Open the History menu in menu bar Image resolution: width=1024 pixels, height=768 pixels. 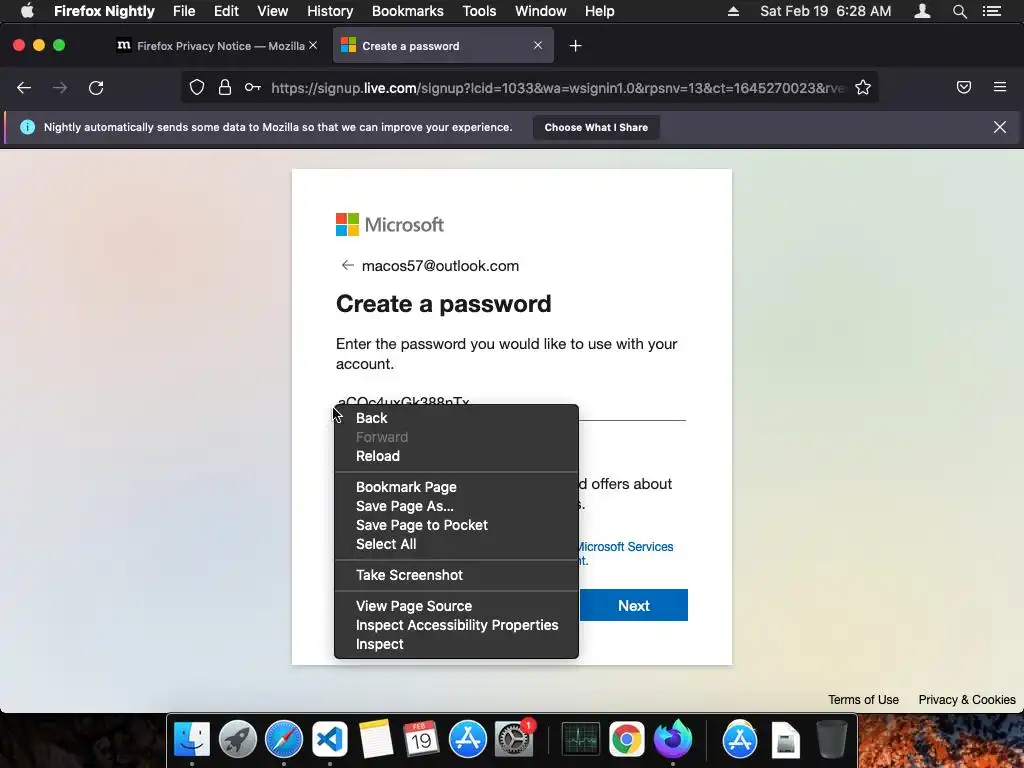(330, 11)
